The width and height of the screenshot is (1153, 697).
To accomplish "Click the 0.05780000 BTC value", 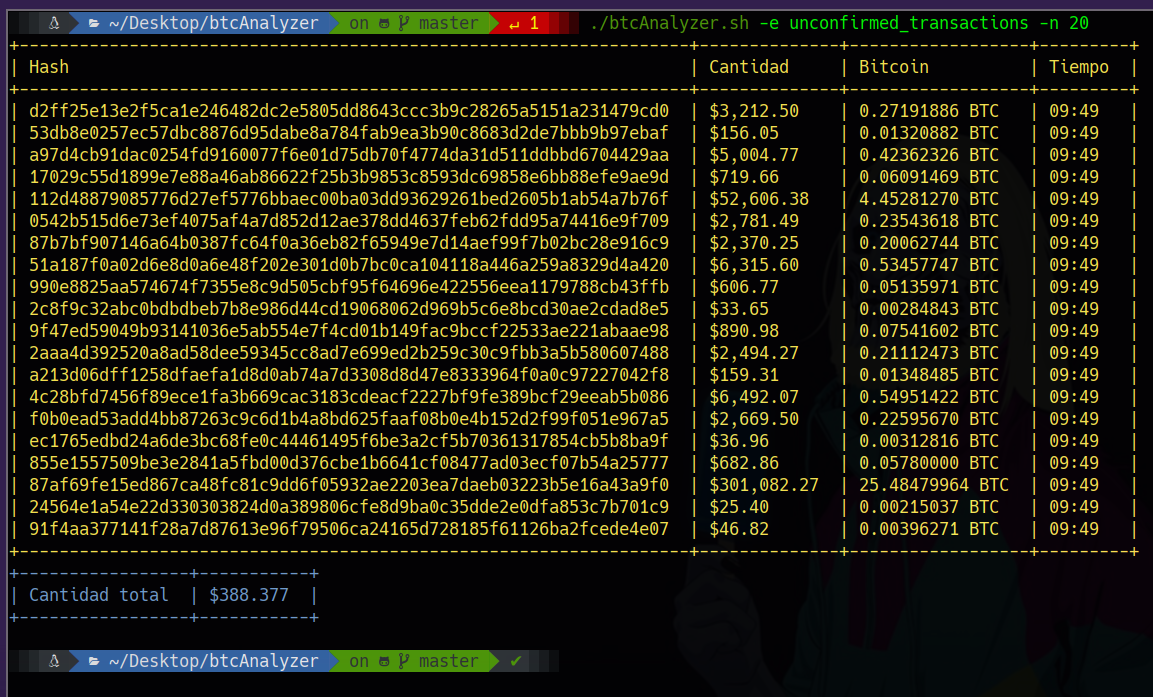I will click(929, 463).
